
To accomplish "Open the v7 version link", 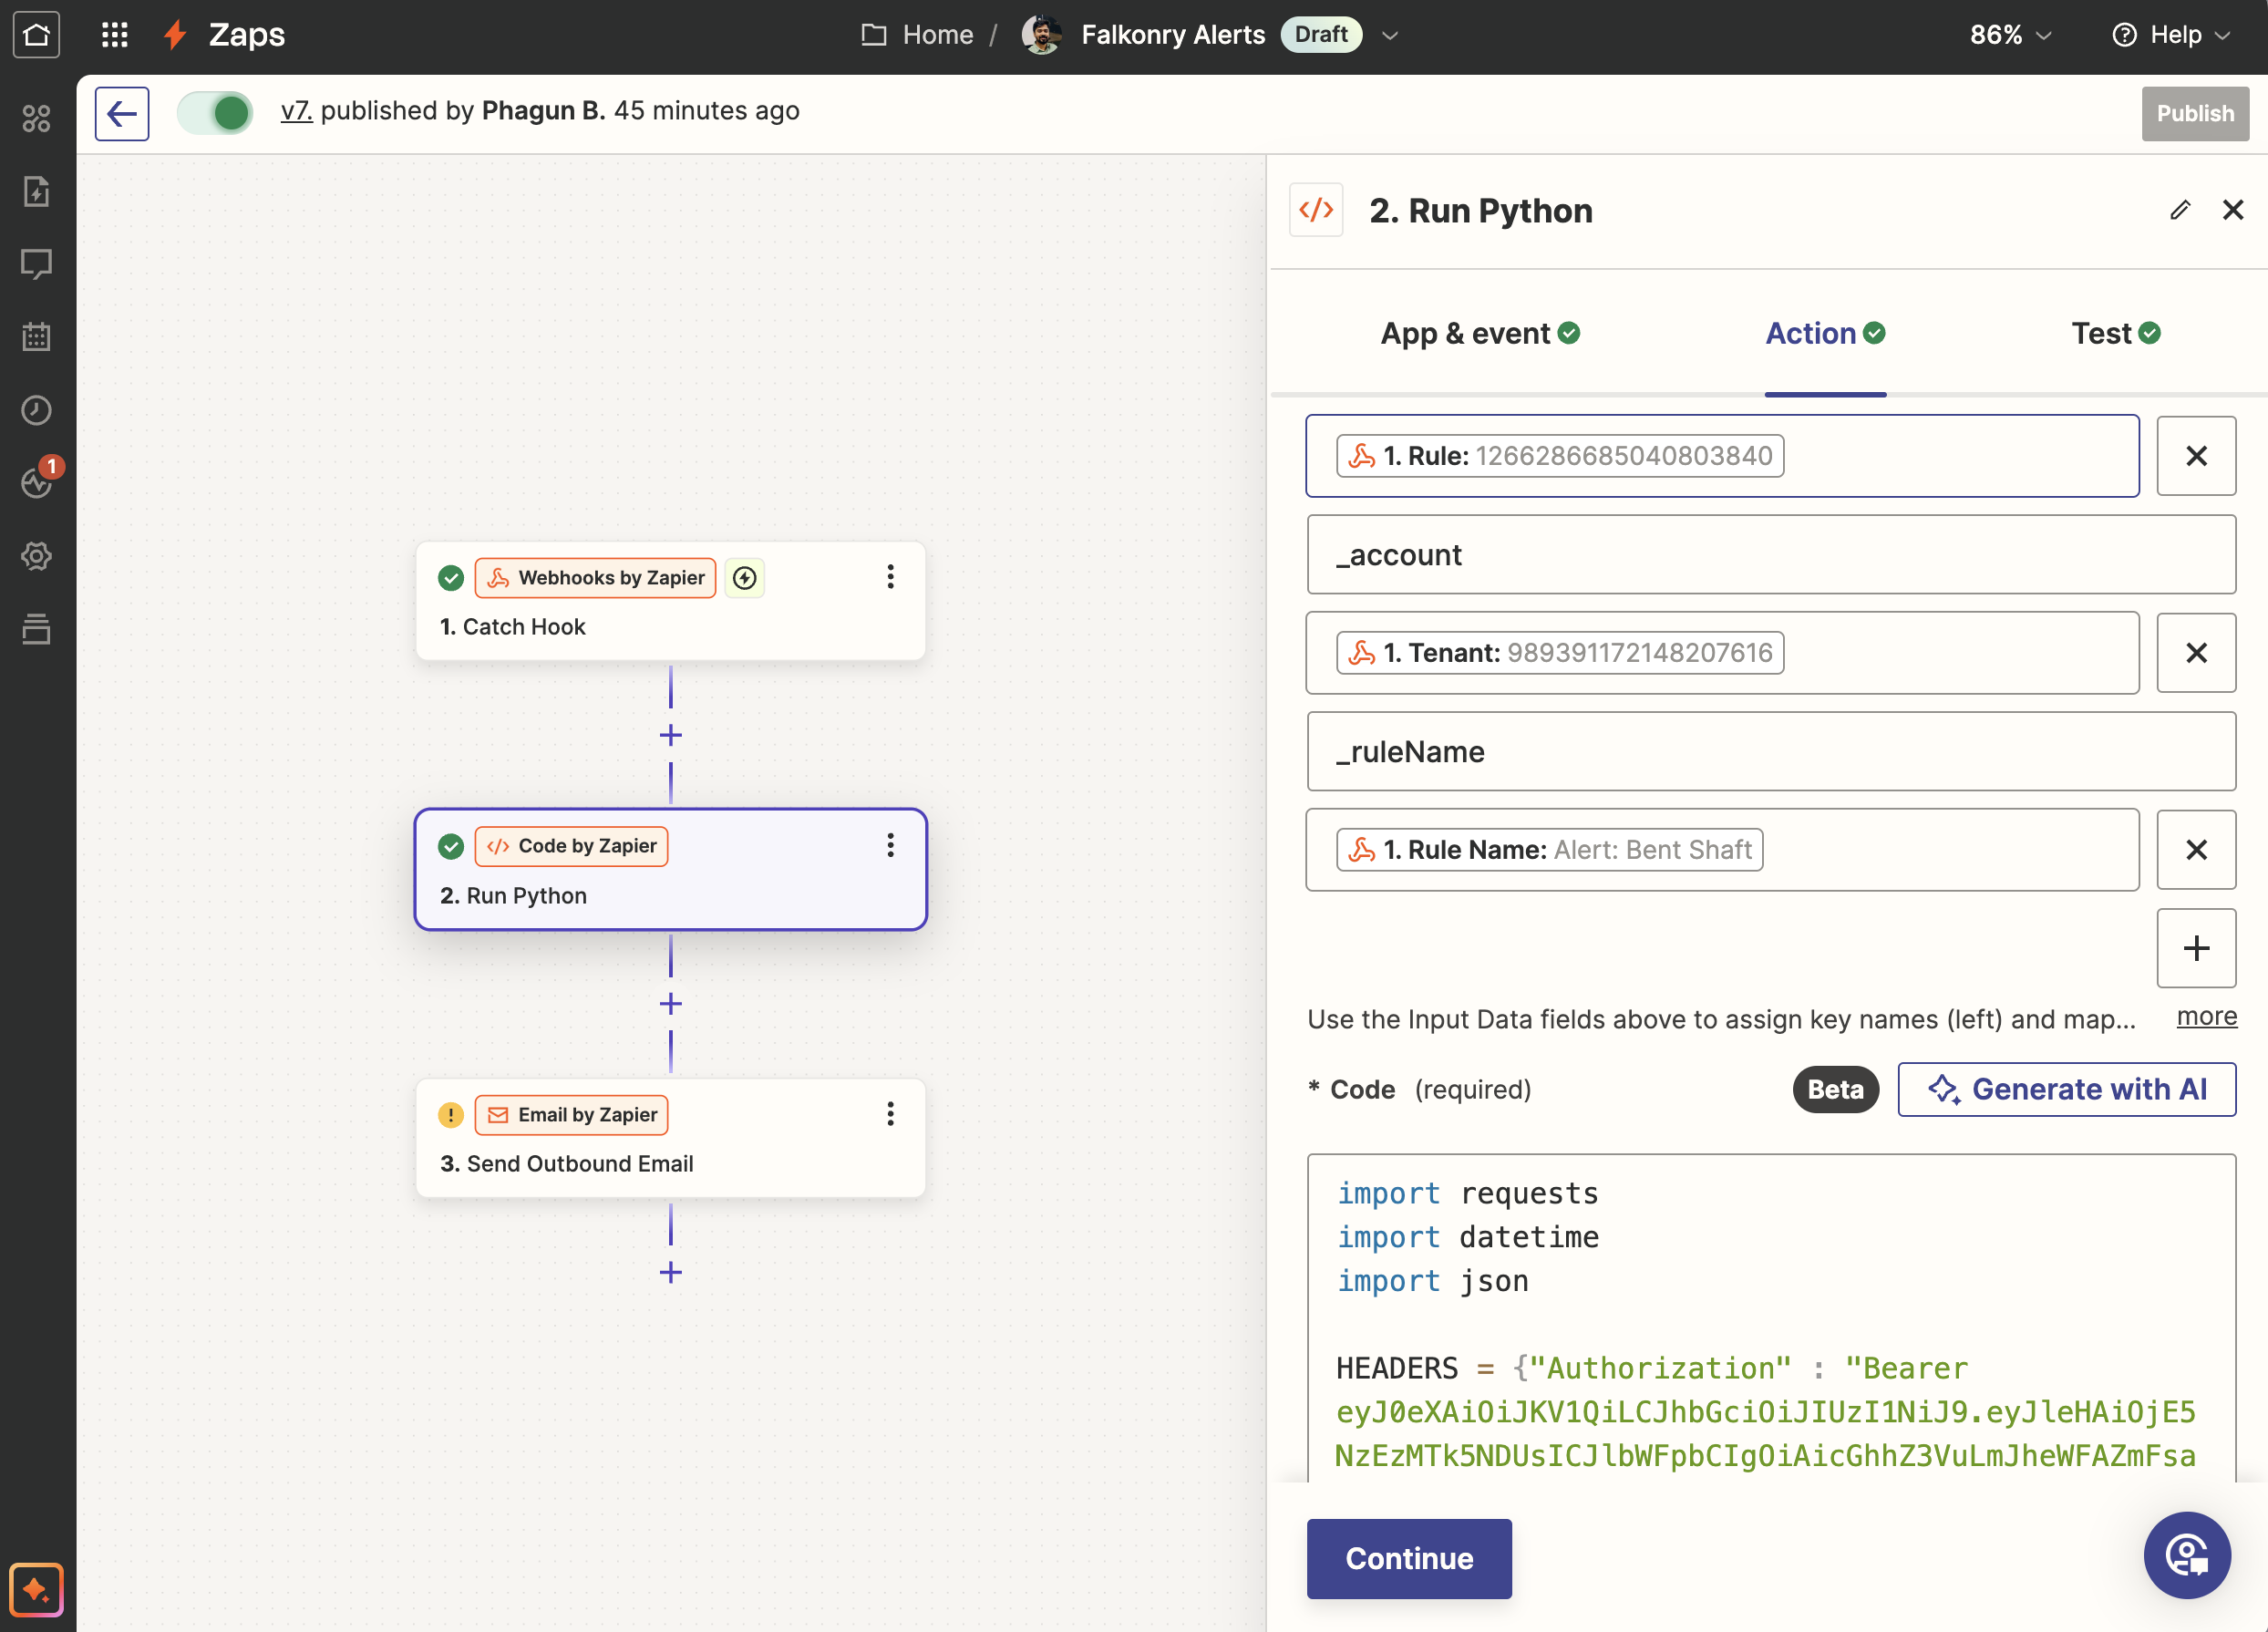I will click(296, 111).
